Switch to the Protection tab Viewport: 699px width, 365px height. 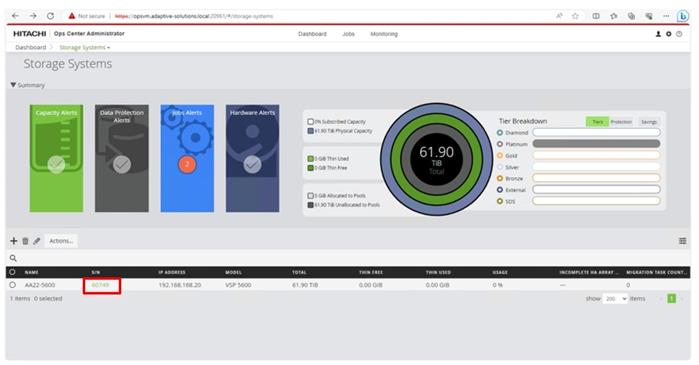tap(621, 122)
